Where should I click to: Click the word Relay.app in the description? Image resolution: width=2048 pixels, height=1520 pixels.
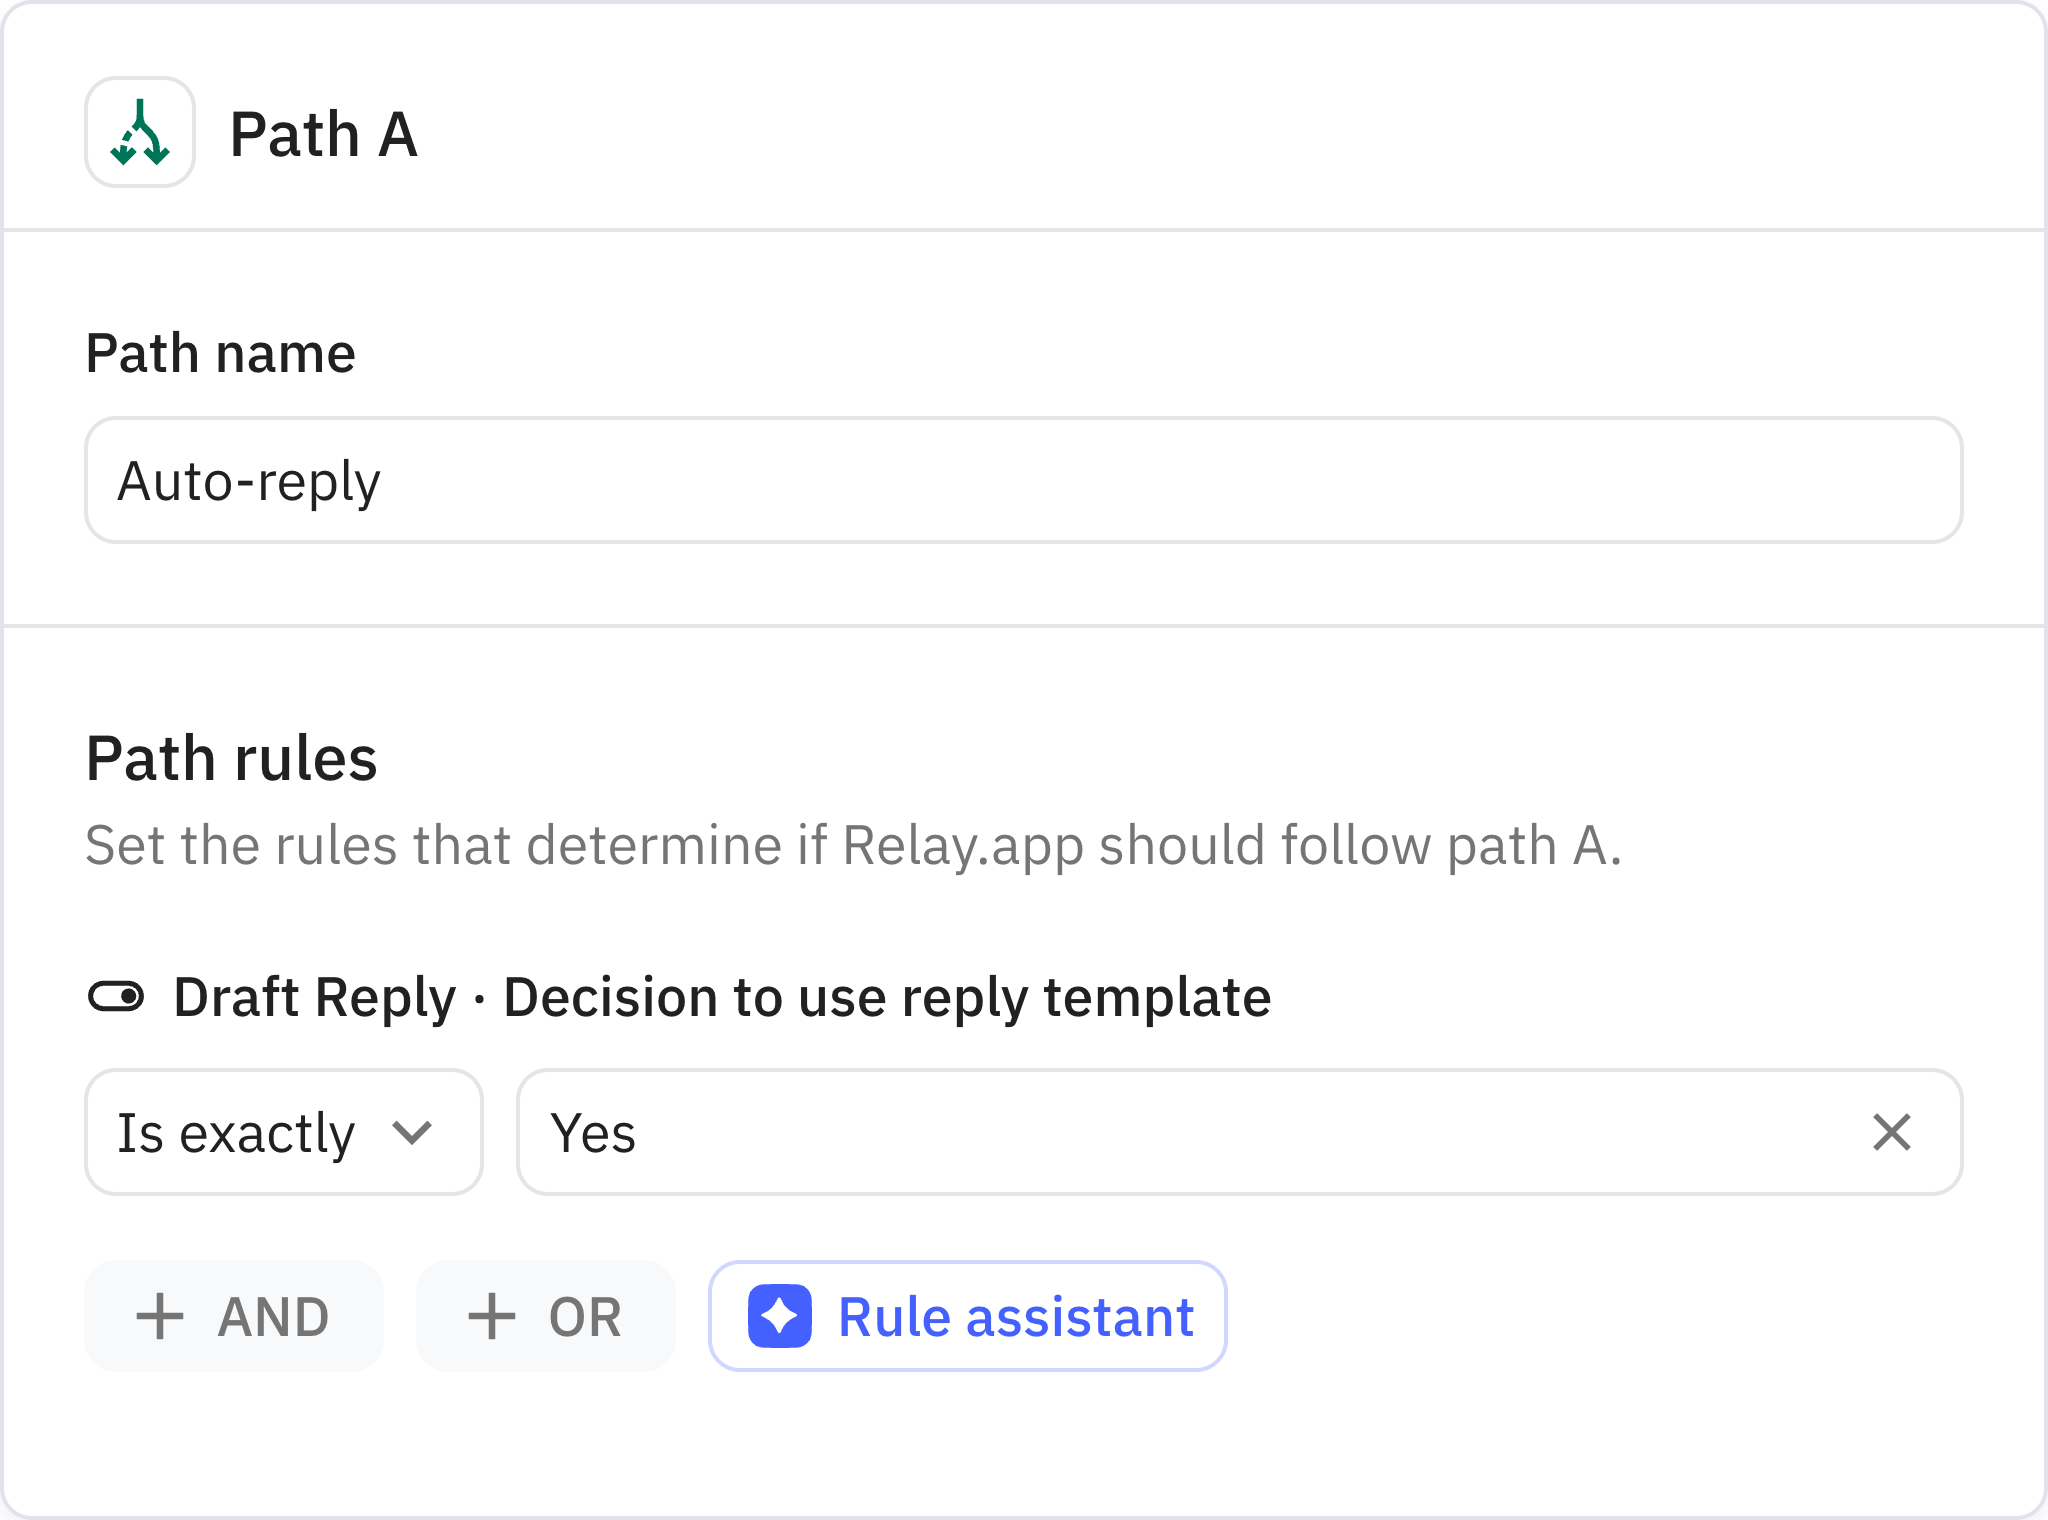click(x=962, y=846)
